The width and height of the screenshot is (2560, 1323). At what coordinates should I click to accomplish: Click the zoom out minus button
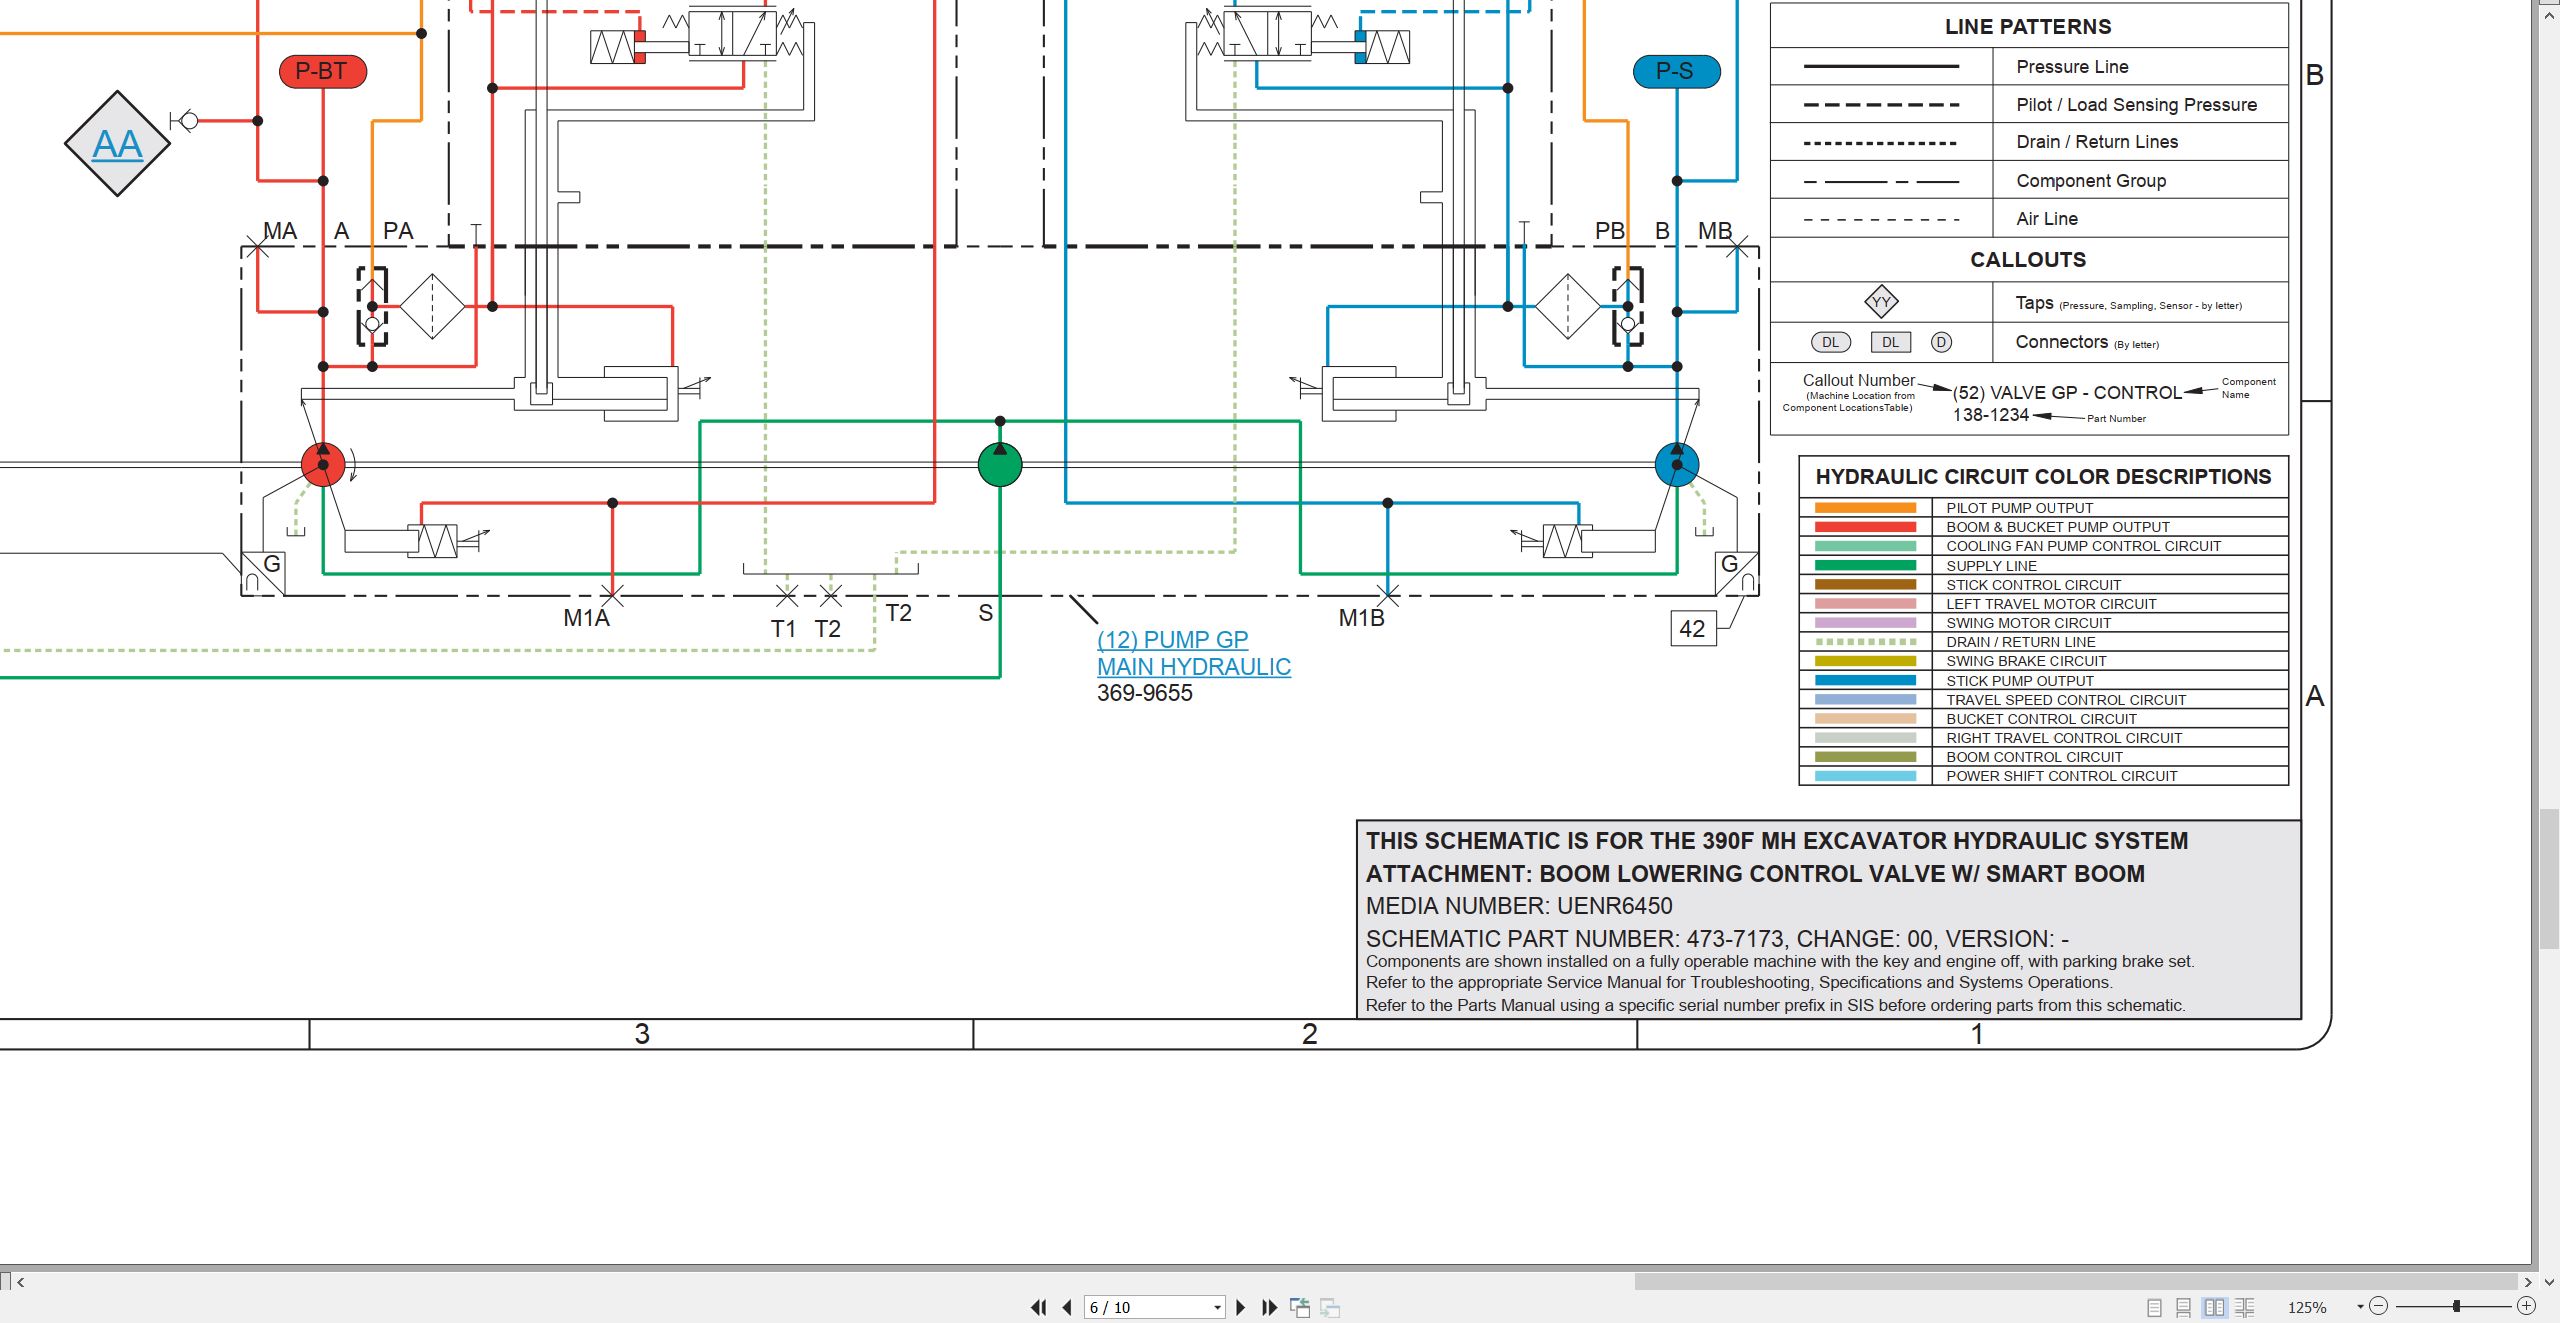pyautogui.click(x=2379, y=1306)
